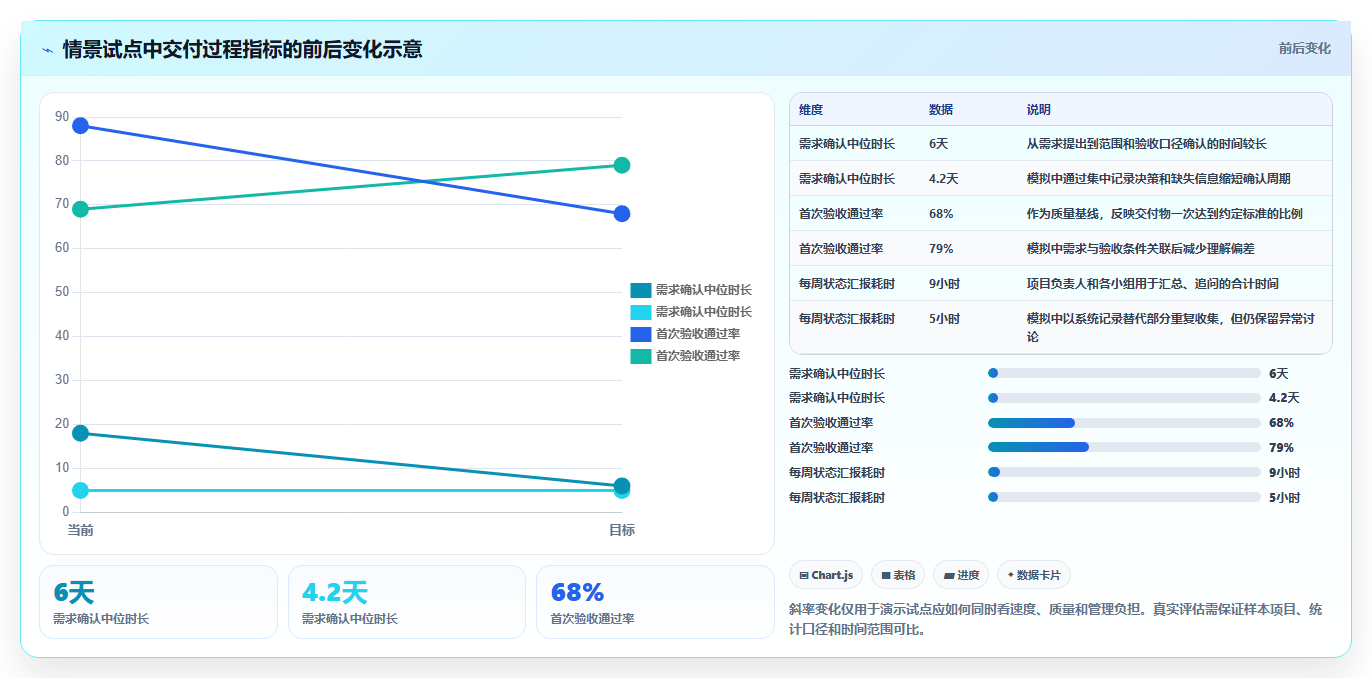Click the progress bar labeled 4.2天
1372x678 pixels.
point(1124,398)
